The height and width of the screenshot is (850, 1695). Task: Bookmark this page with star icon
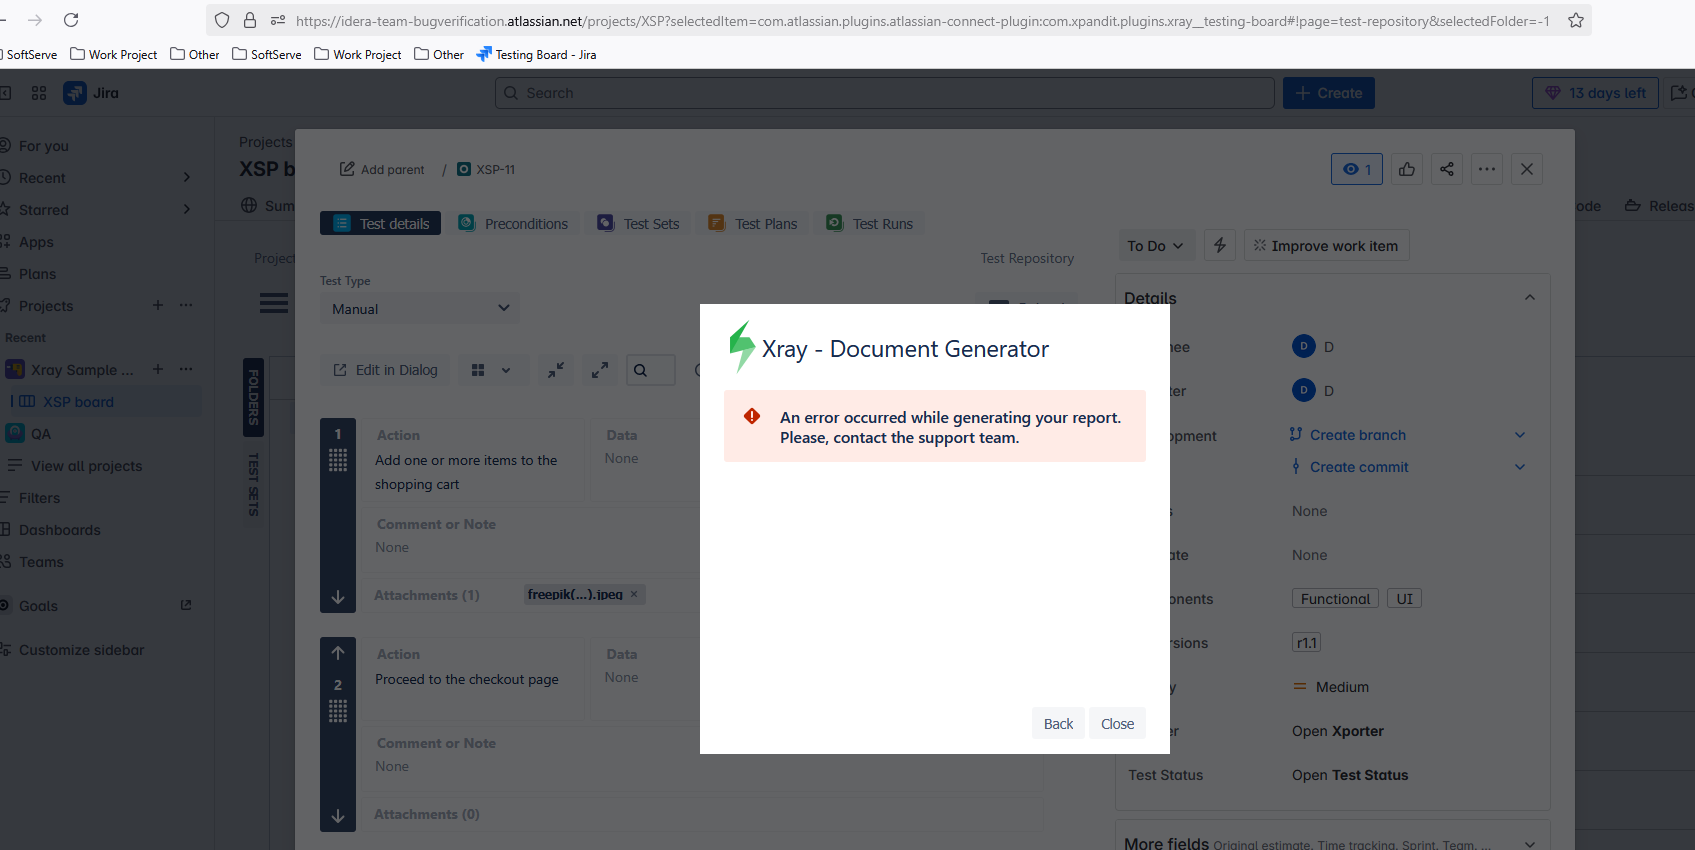1576,20
